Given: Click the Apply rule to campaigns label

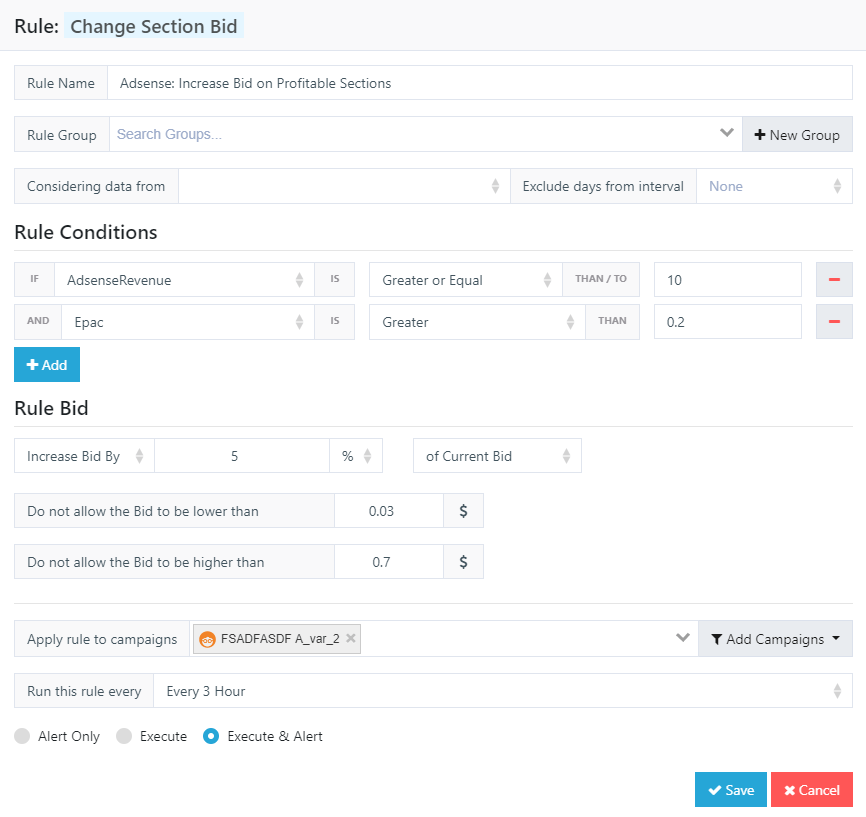Looking at the screenshot, I should 102,639.
